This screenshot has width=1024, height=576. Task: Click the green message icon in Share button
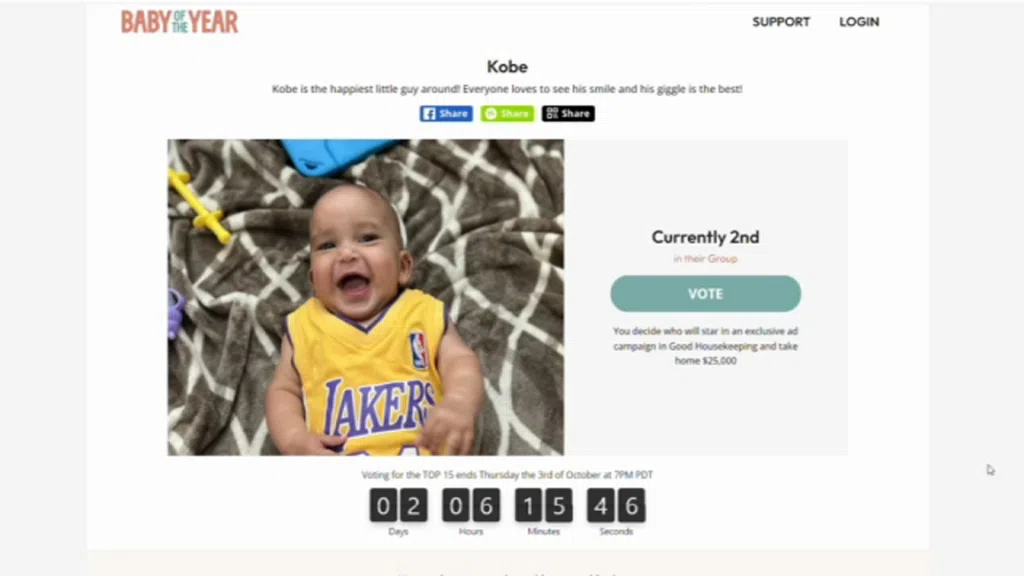coord(491,114)
